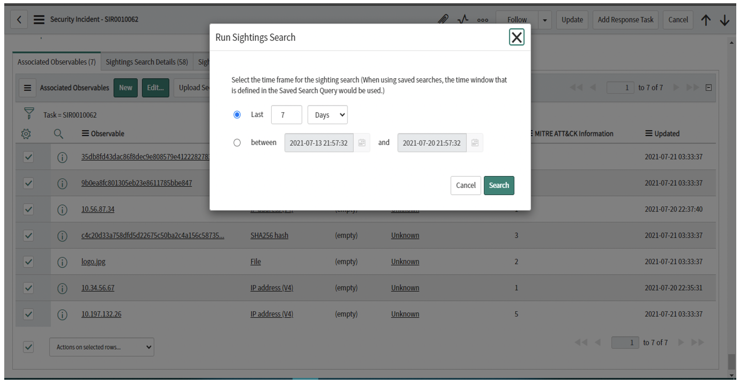
Task: Close the Run Sightings Search dialog
Action: pos(516,37)
